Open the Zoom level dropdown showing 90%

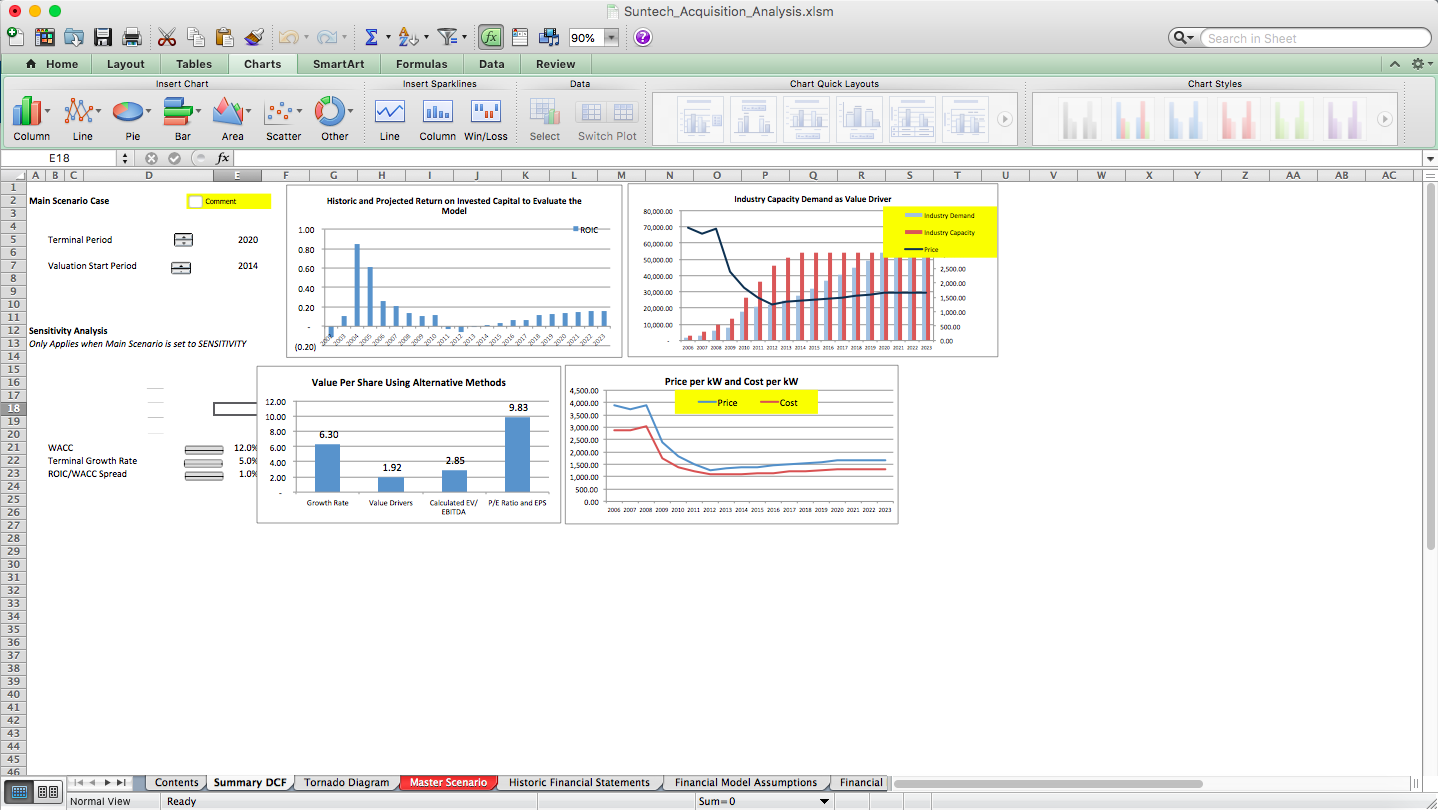610,36
